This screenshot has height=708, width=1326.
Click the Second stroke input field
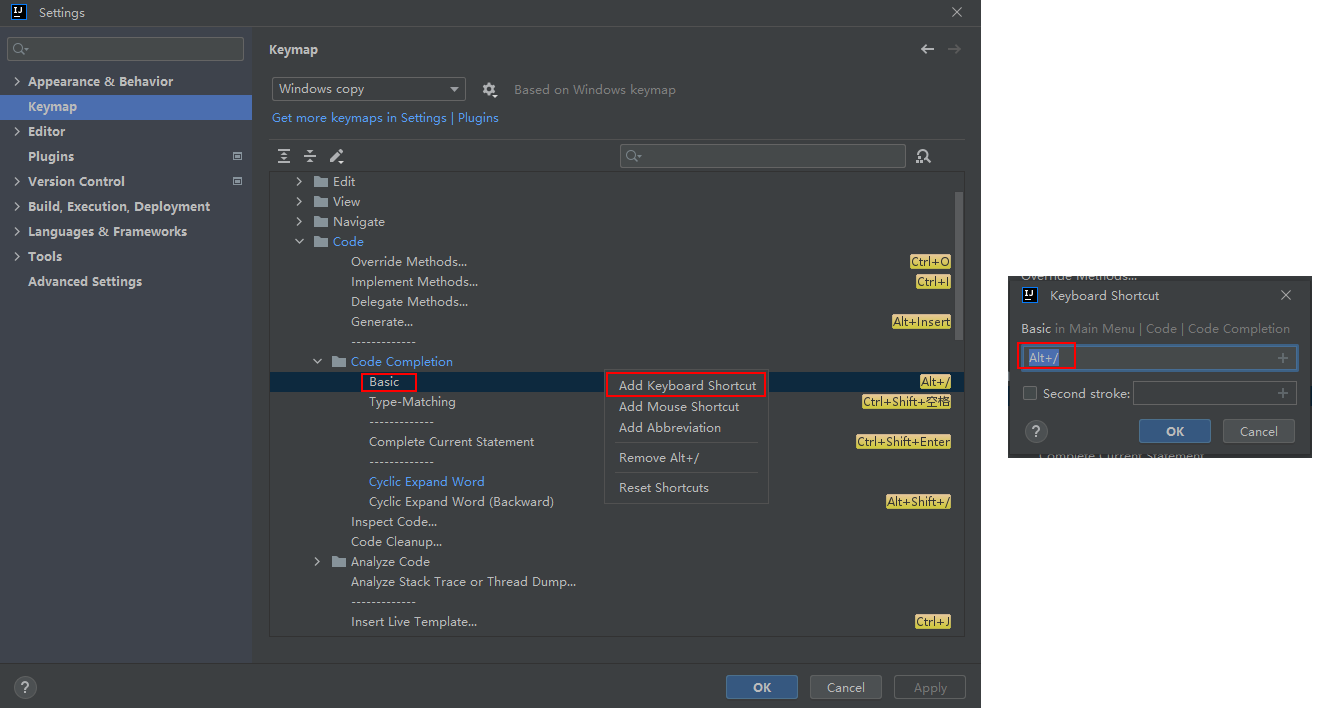tap(1214, 393)
